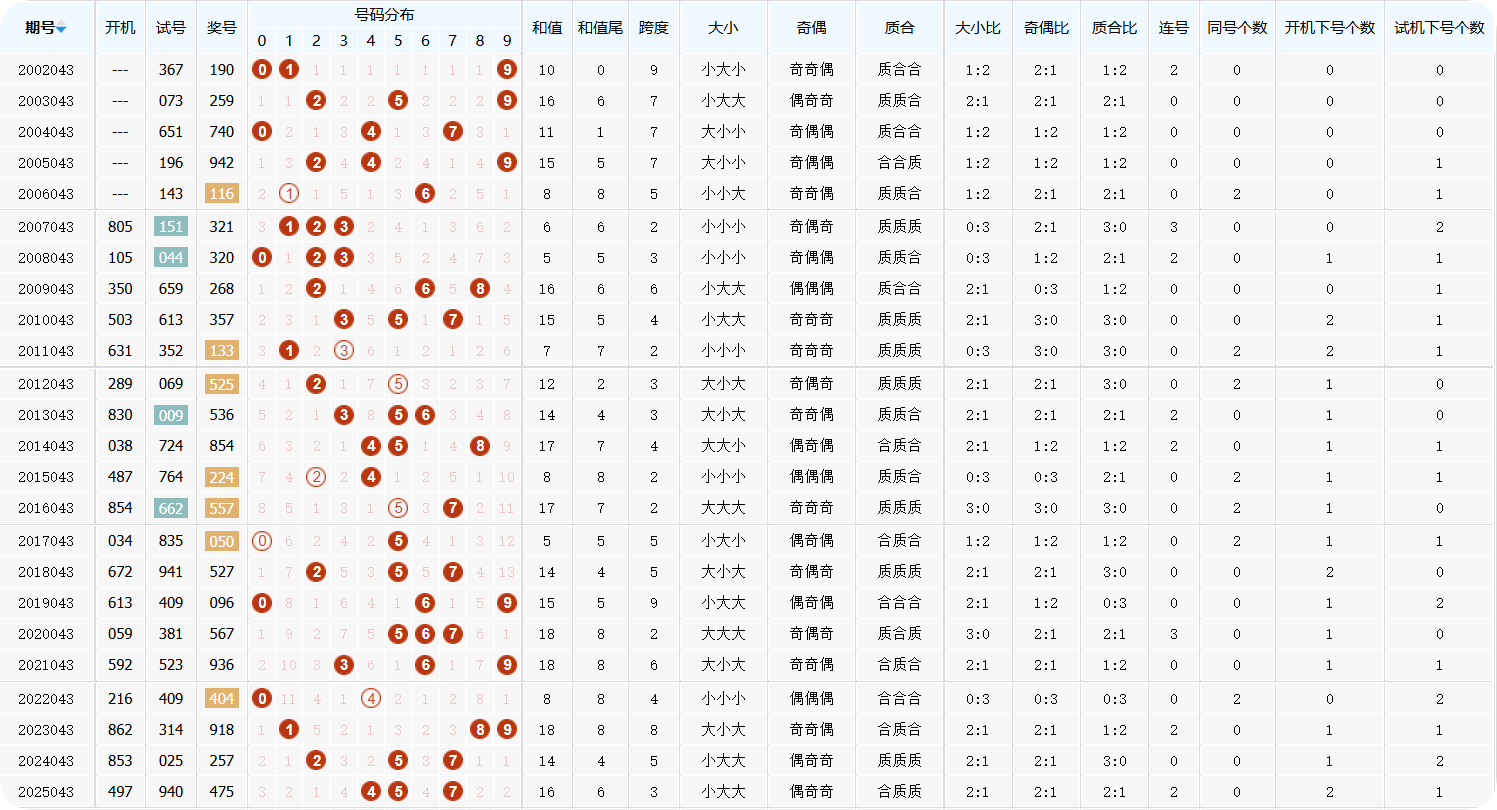Click outlined ball 3 in row 2011043
This screenshot has height=810, width=1497.
(344, 351)
